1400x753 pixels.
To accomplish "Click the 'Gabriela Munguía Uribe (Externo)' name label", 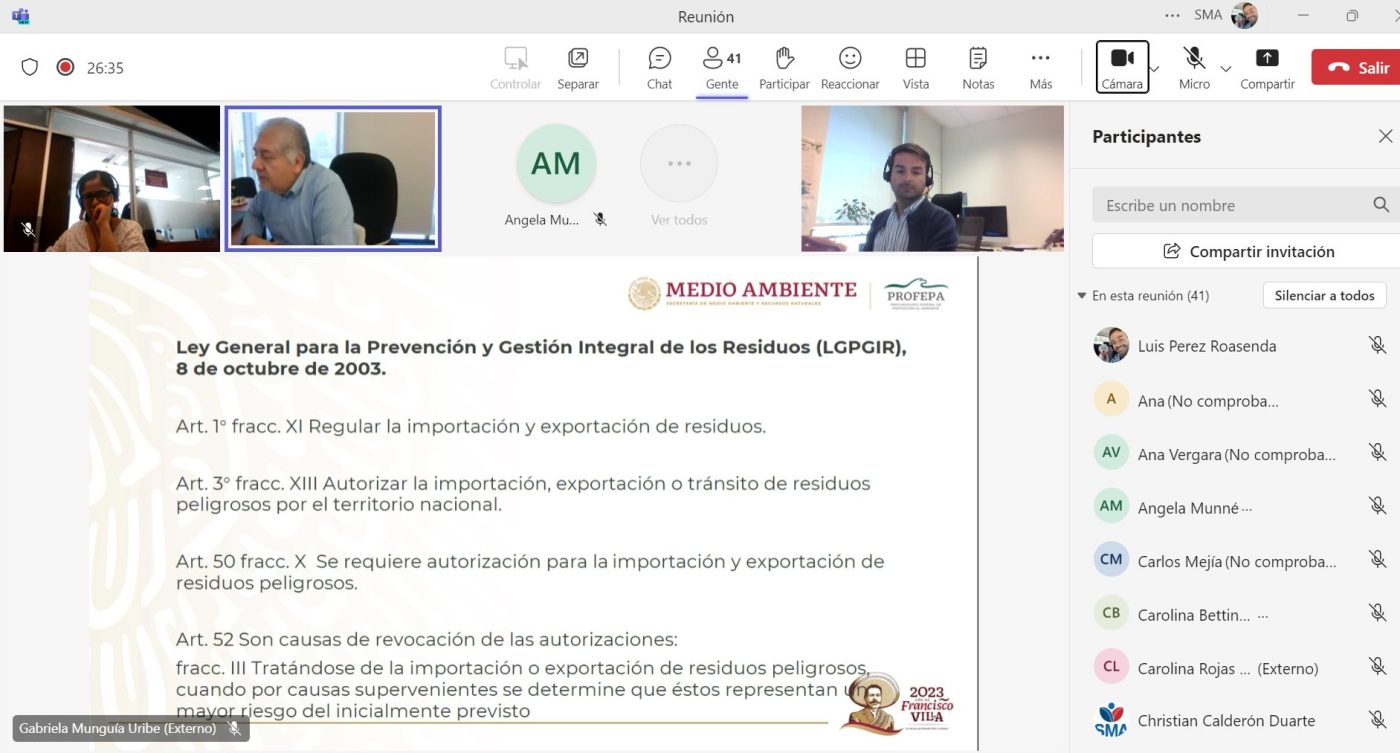I will coord(117,728).
